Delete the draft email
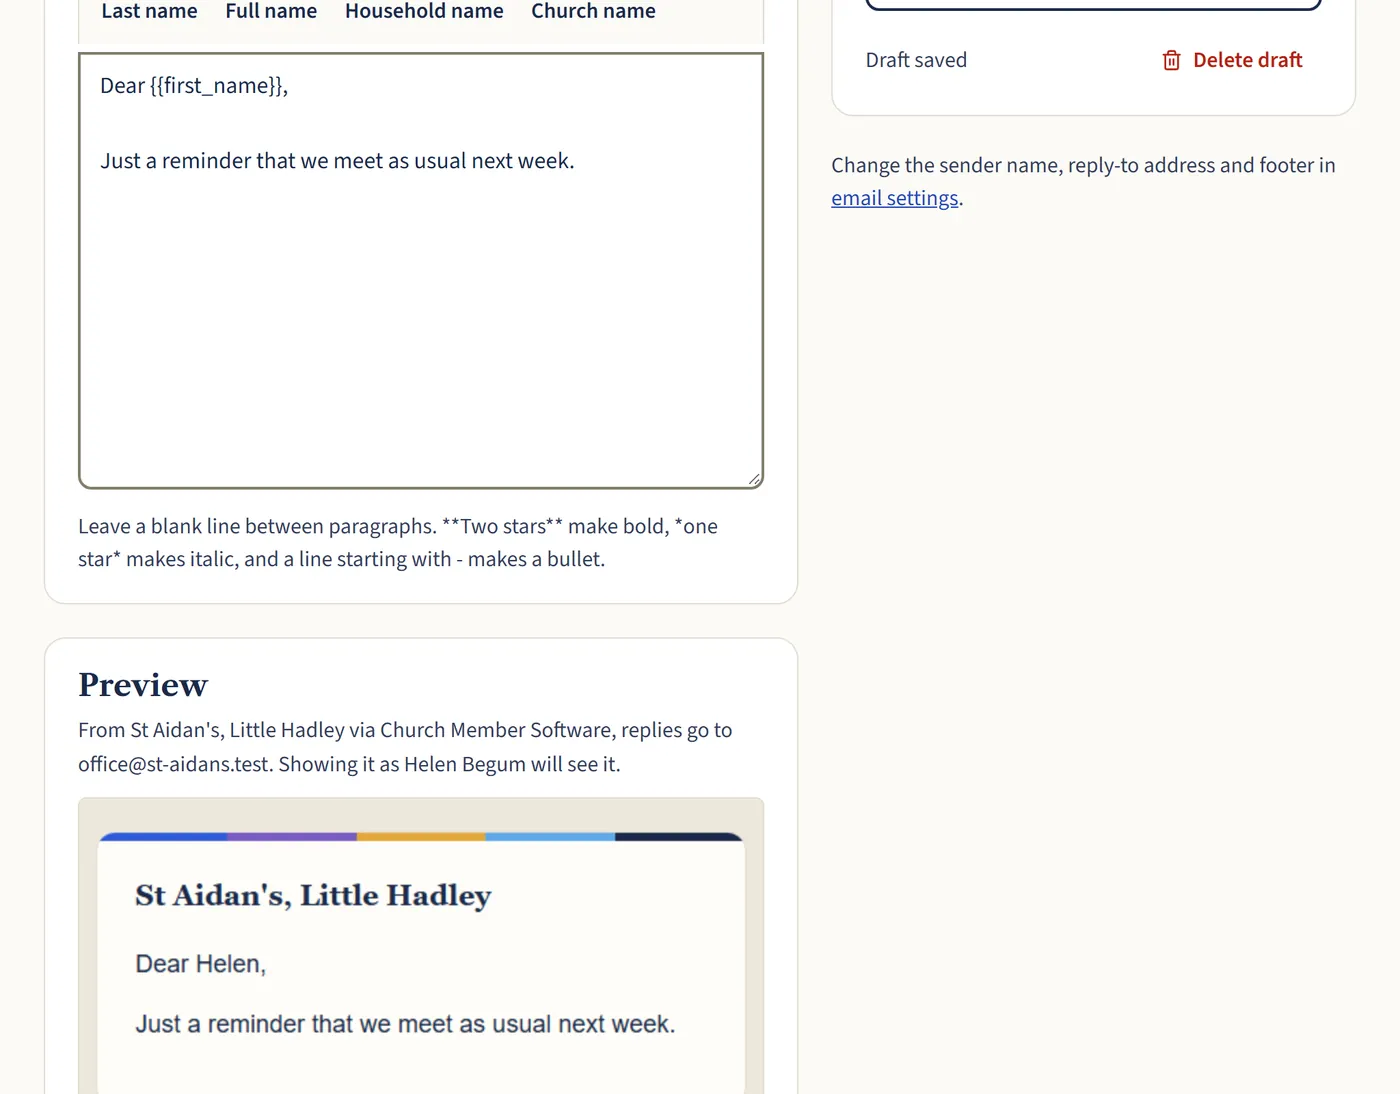The image size is (1400, 1094). 1232,60
